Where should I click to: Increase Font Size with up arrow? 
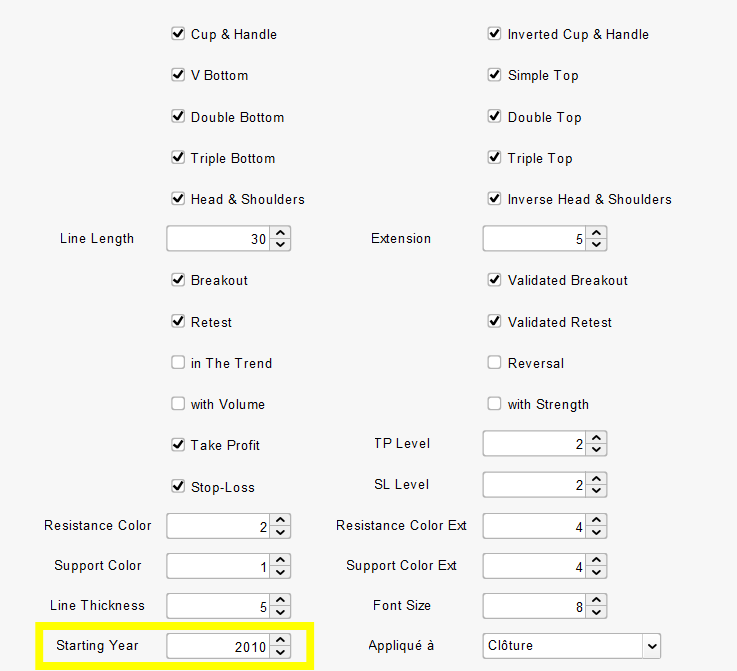pyautogui.click(x=596, y=600)
